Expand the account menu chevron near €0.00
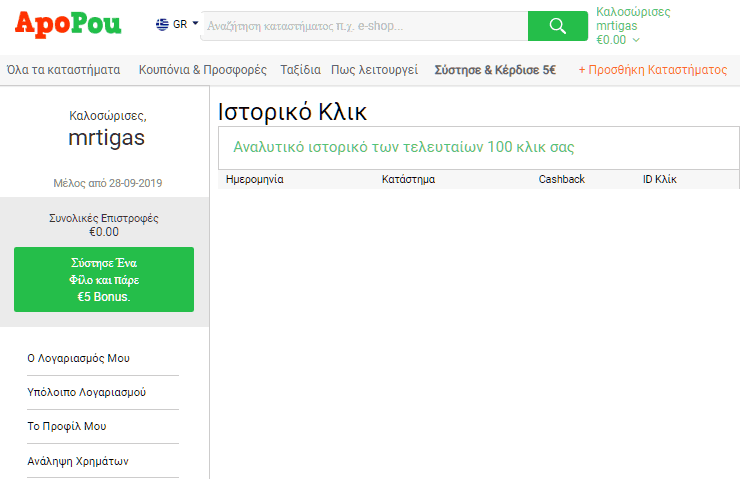 tap(636, 40)
